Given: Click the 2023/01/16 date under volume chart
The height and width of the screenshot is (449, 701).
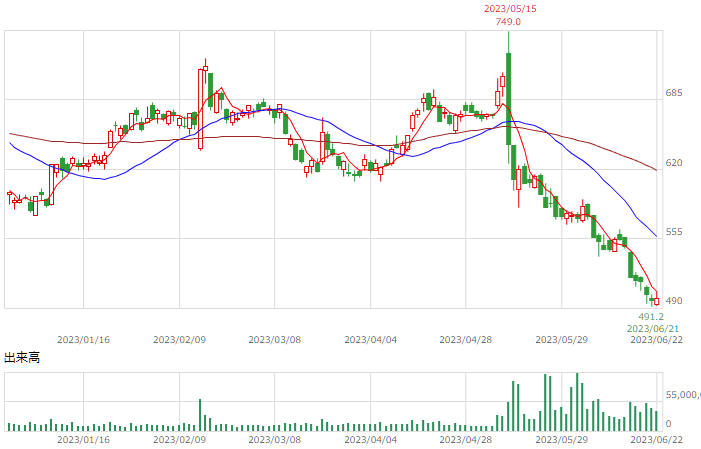Looking at the screenshot, I should pyautogui.click(x=83, y=440).
